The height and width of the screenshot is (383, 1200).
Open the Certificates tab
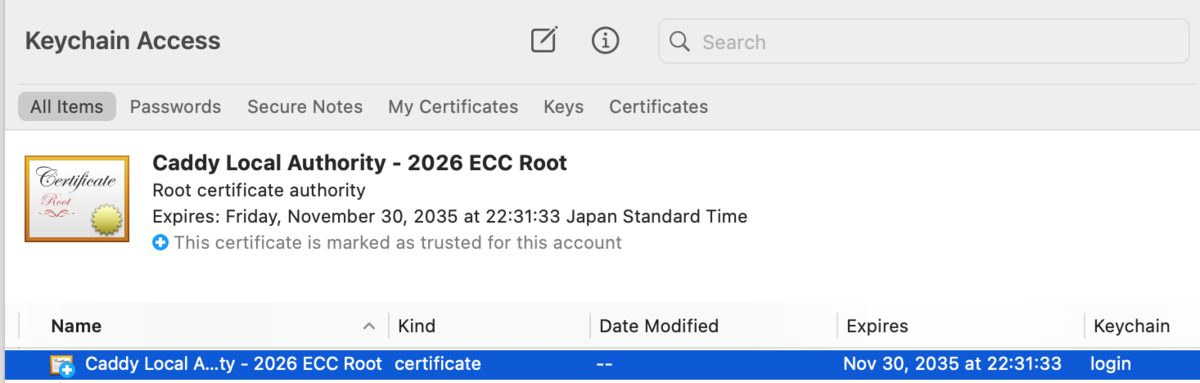click(x=658, y=106)
